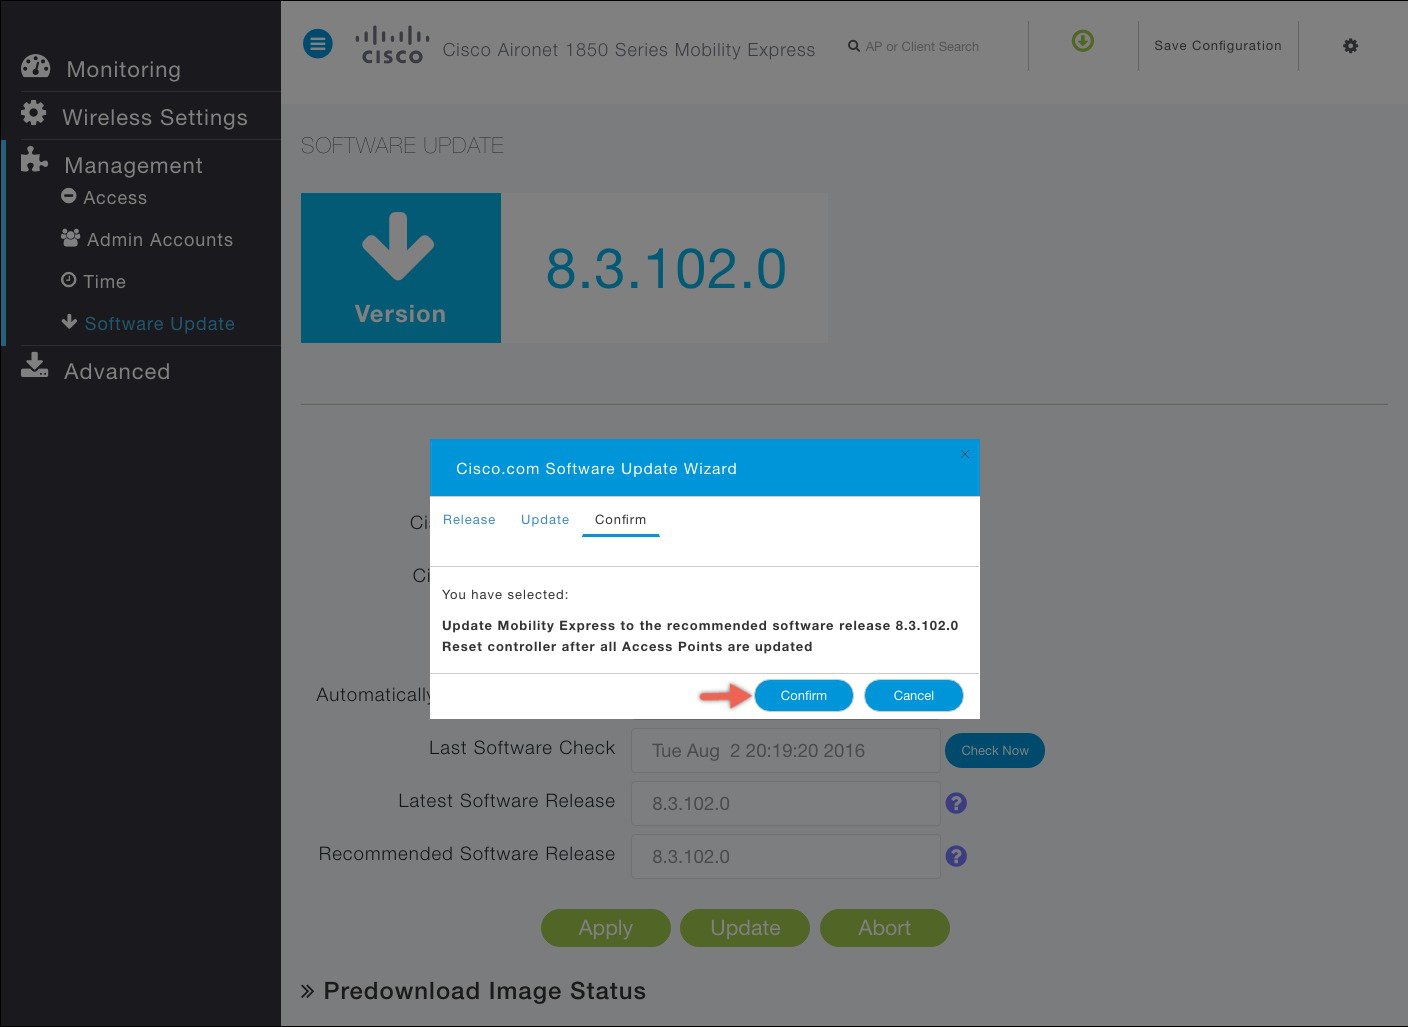1409x1027 pixels.
Task: Click the Time clock icon
Action: 69,280
